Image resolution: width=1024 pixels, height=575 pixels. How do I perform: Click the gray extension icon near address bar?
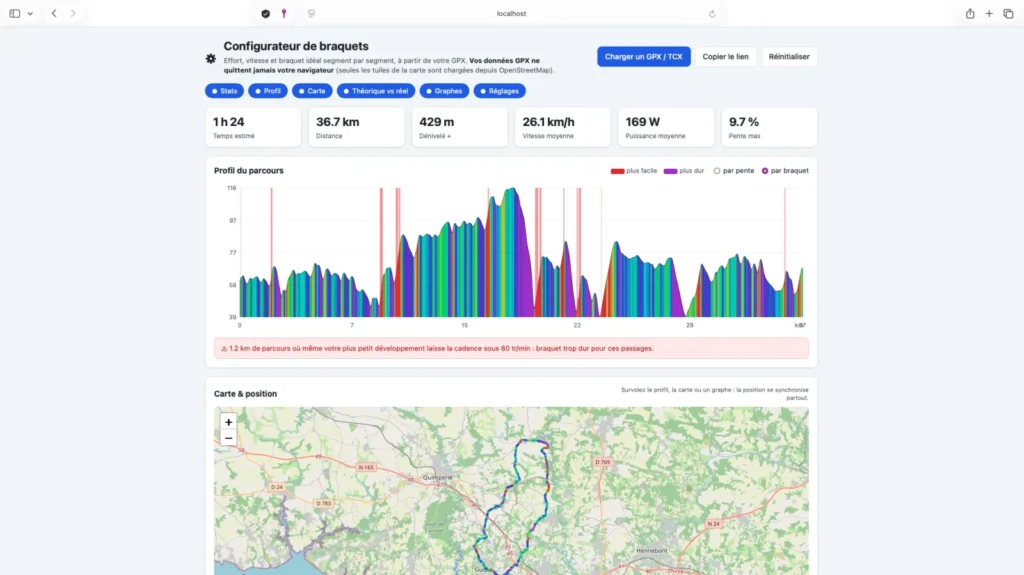tap(312, 13)
